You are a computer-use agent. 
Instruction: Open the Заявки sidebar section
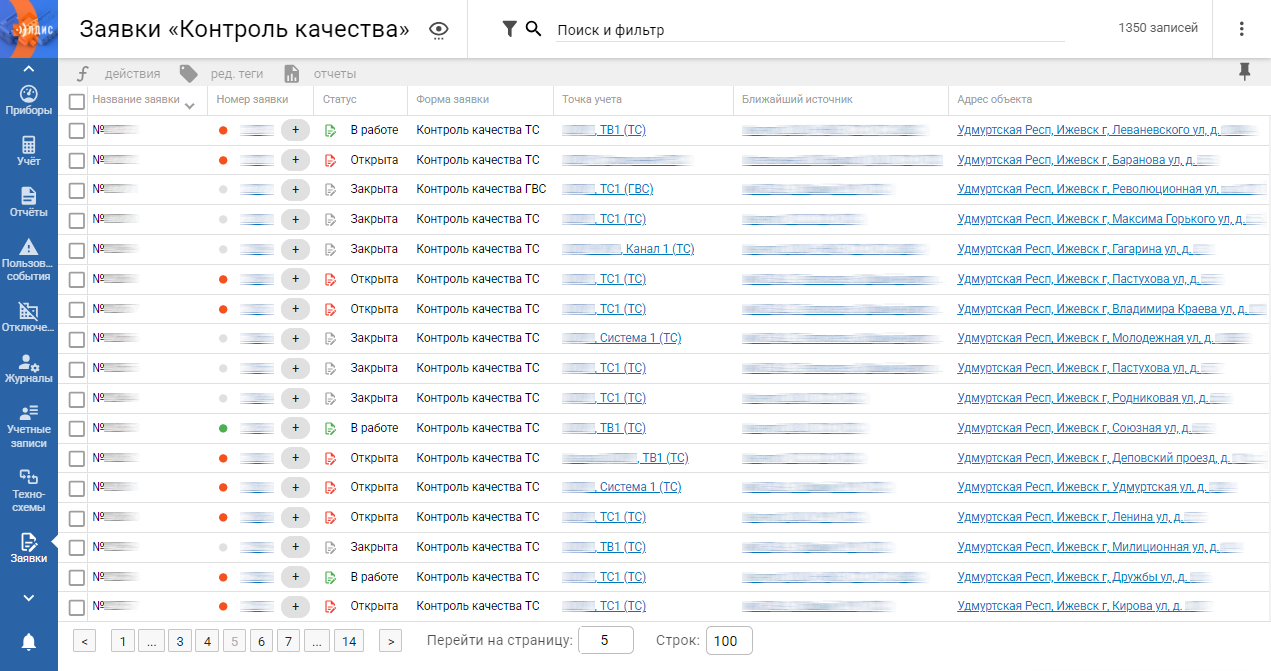tap(28, 548)
